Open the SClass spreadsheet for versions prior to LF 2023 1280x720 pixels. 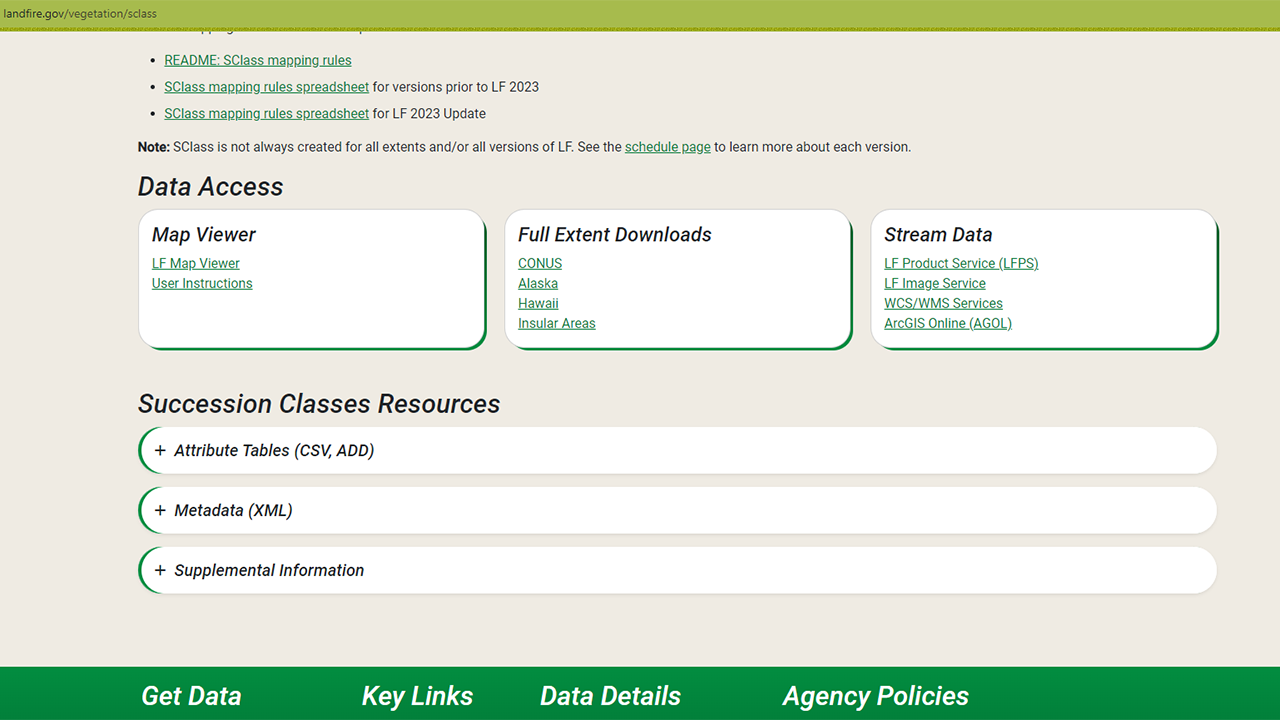(x=266, y=87)
